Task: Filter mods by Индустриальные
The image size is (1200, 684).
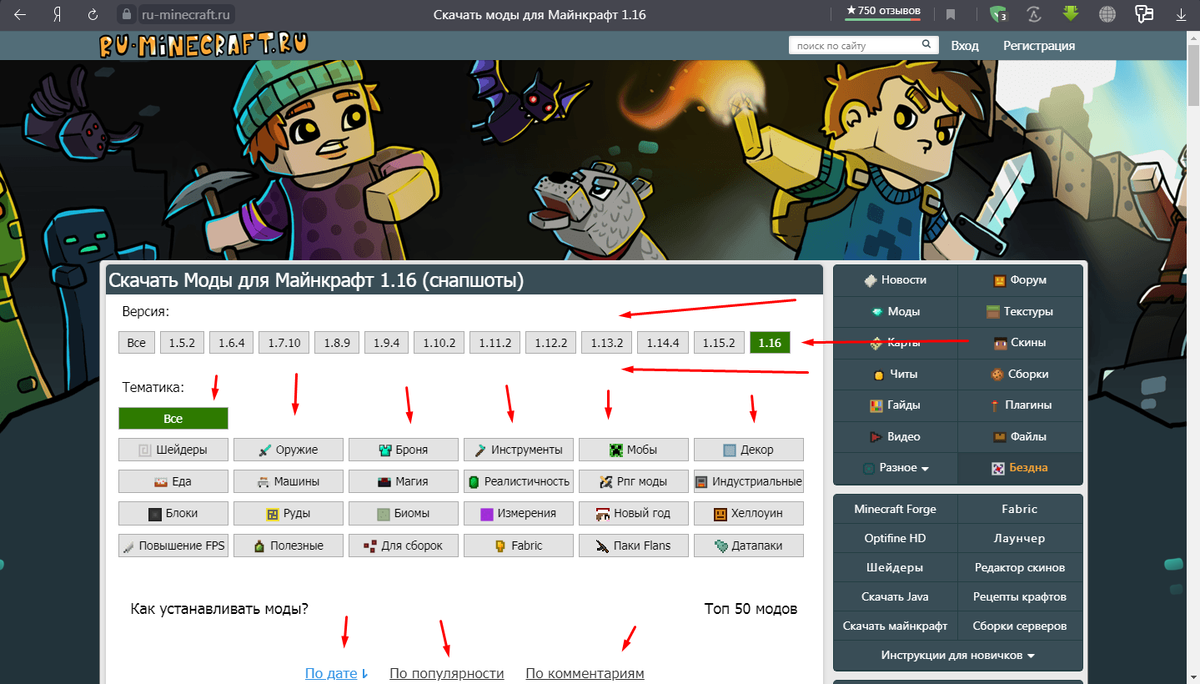Action: 749,481
